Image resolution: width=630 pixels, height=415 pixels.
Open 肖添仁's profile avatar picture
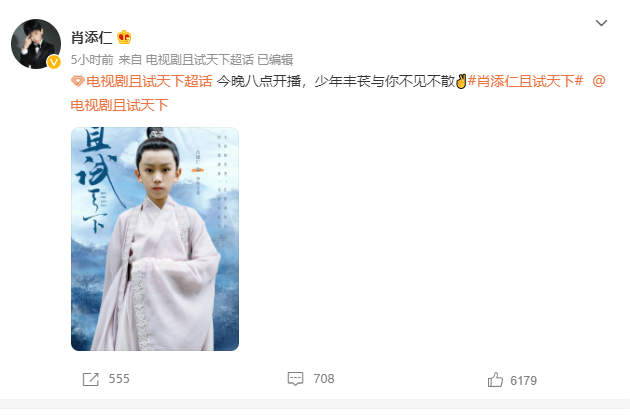point(36,44)
